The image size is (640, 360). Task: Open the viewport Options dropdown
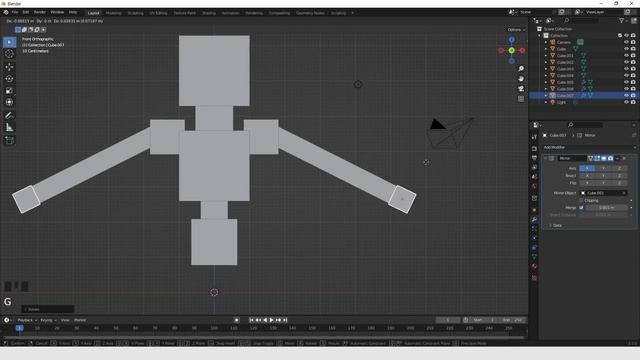point(516,30)
